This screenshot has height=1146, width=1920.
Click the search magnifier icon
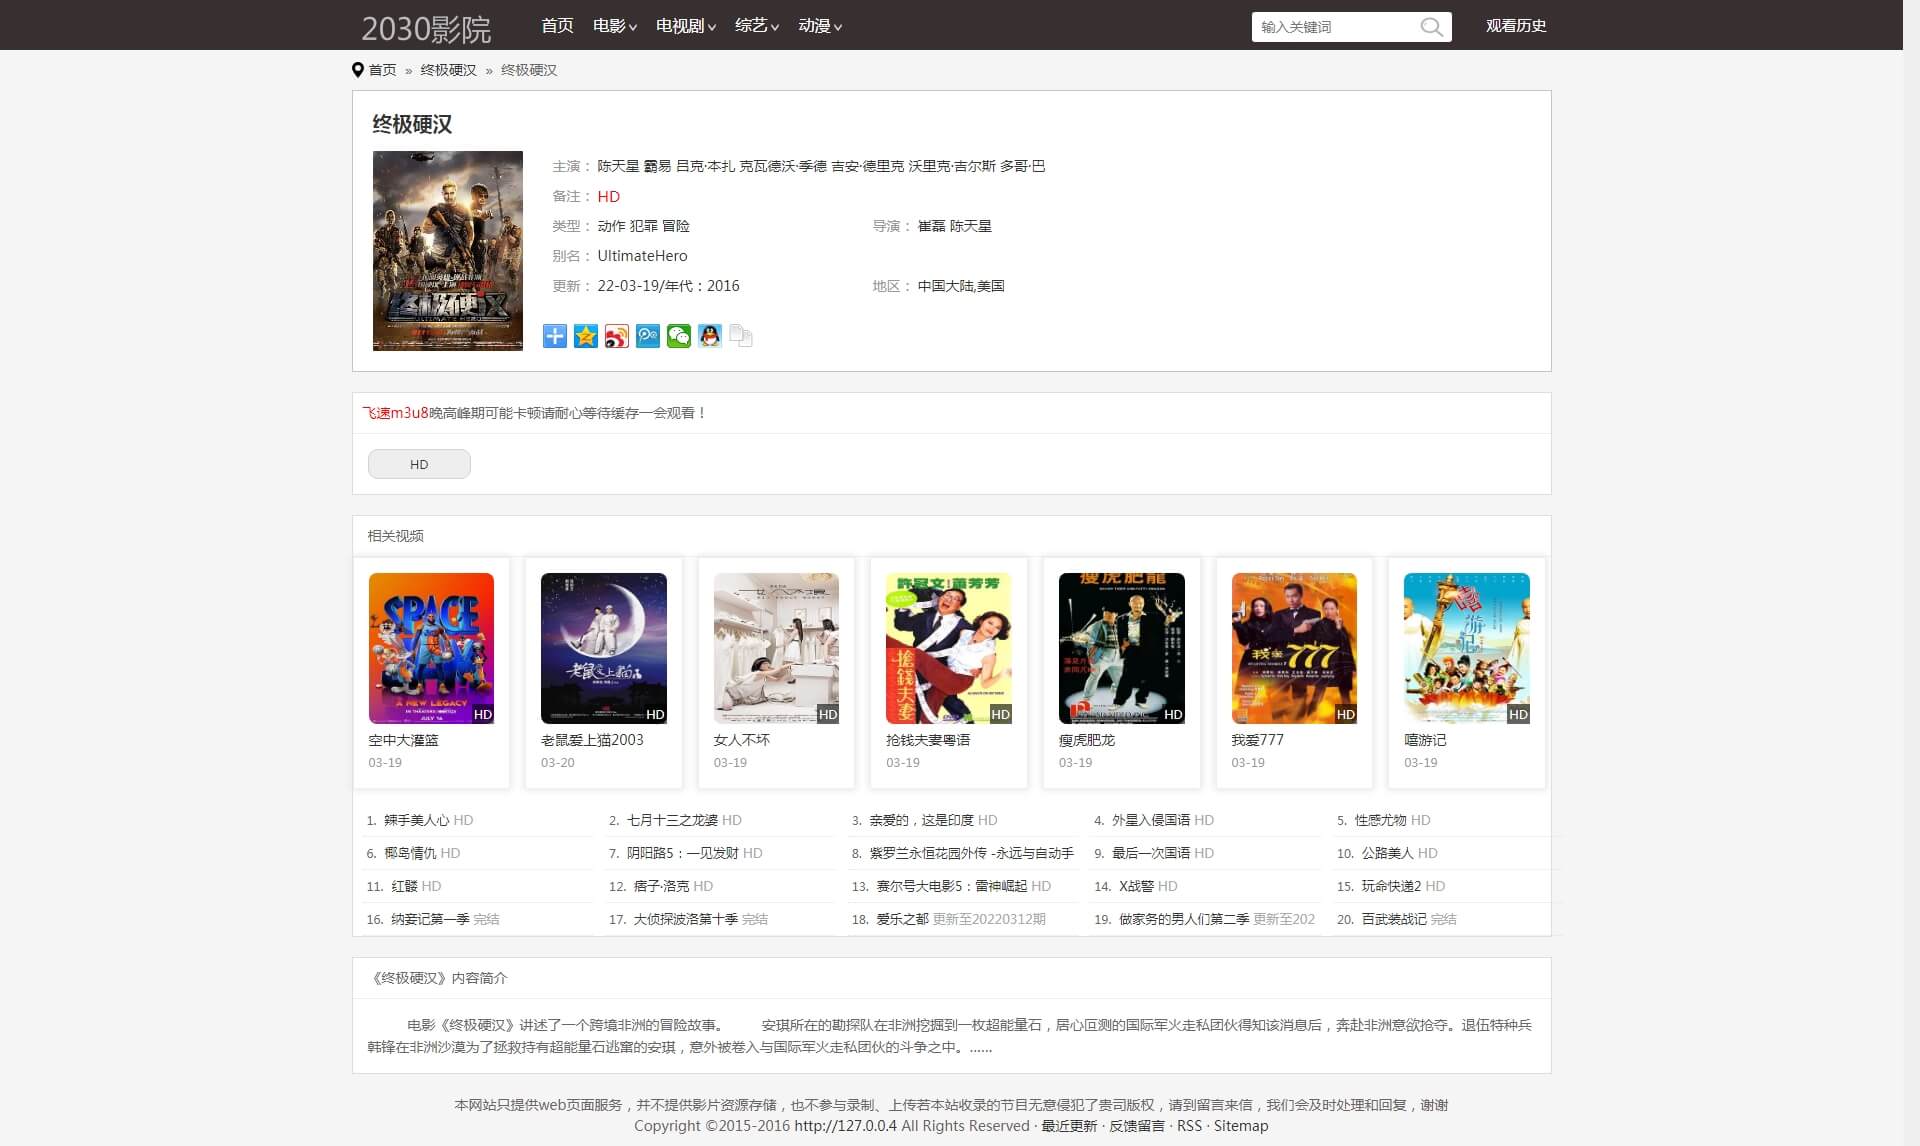1432,27
